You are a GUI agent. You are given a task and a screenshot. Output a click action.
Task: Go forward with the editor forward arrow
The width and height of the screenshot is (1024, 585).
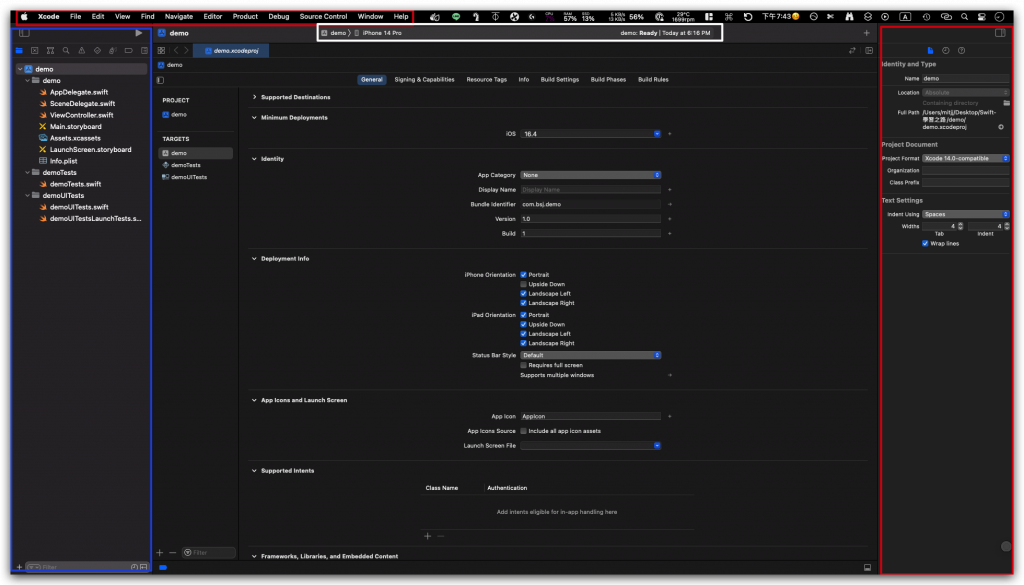pyautogui.click(x=186, y=50)
